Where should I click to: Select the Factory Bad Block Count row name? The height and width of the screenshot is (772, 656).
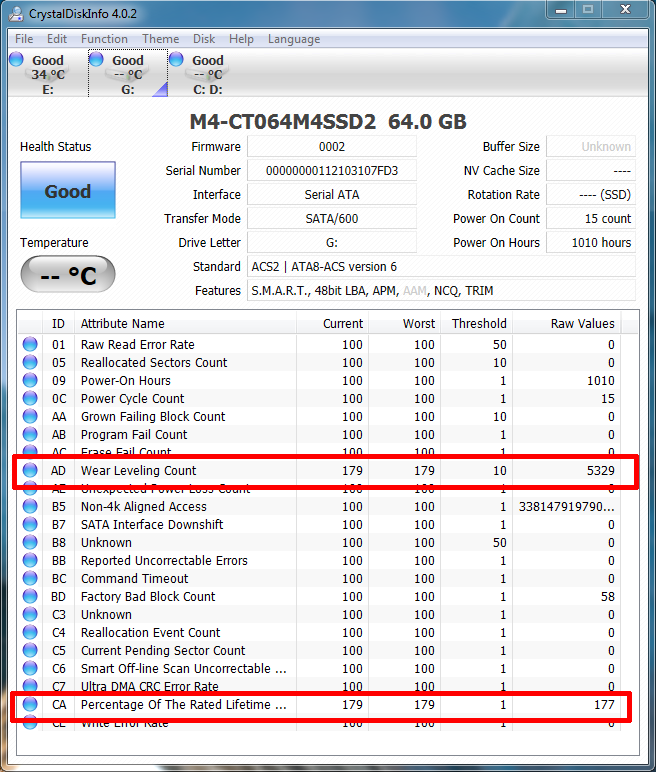pyautogui.click(x=148, y=597)
